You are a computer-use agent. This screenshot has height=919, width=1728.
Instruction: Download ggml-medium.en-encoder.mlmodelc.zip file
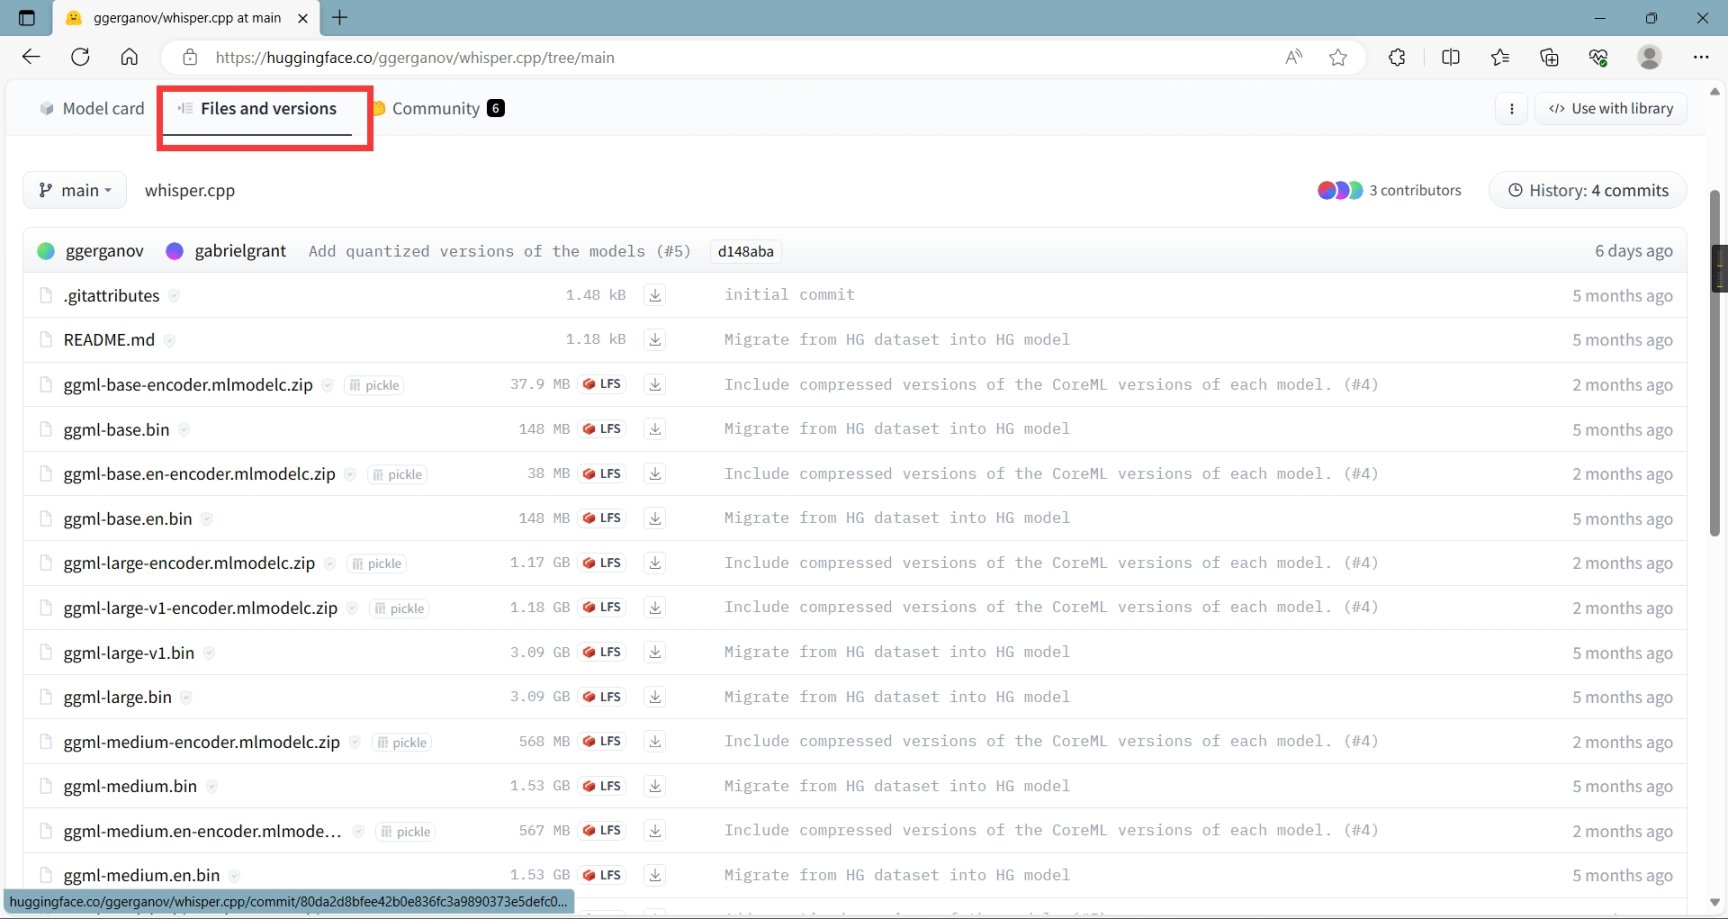[655, 830]
